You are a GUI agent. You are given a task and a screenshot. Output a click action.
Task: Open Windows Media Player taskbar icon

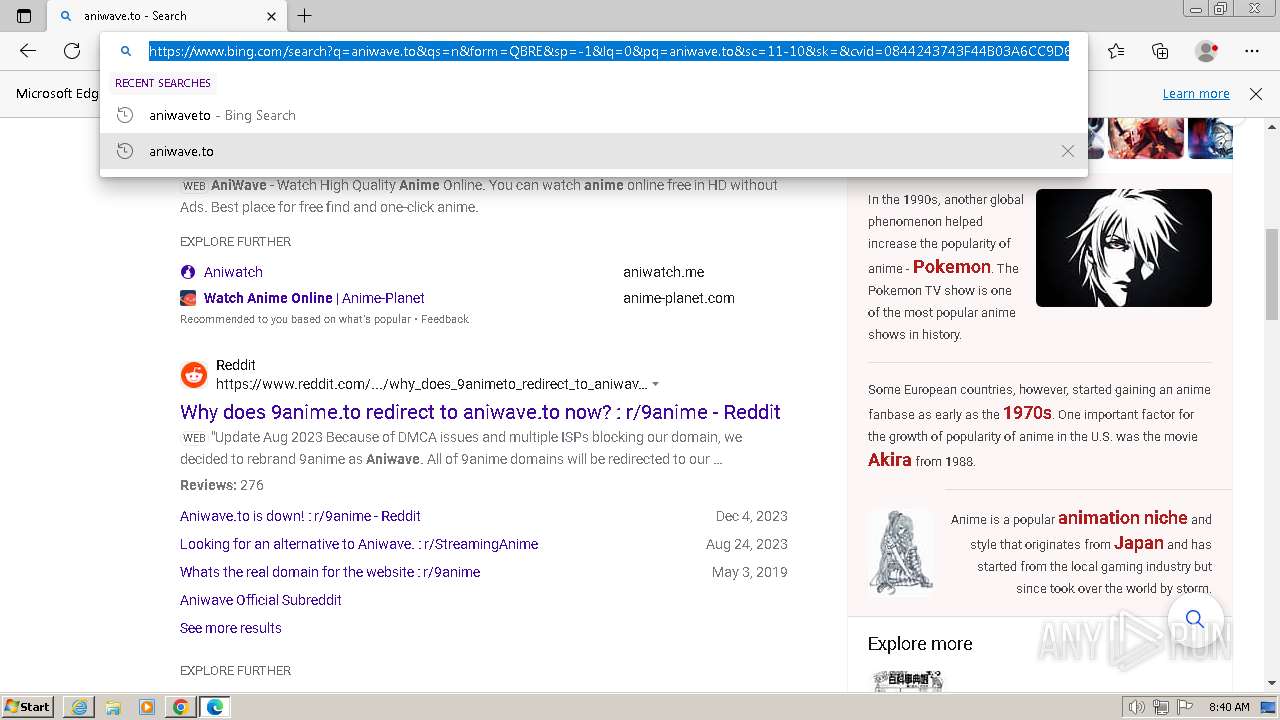click(147, 707)
